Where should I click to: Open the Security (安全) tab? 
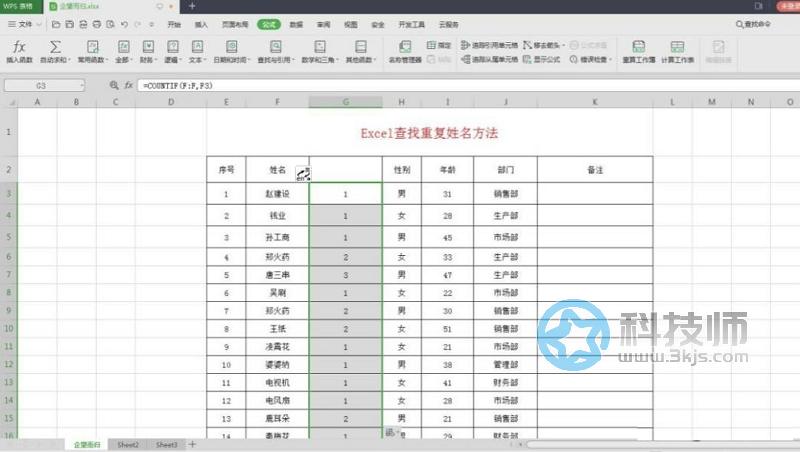point(378,24)
